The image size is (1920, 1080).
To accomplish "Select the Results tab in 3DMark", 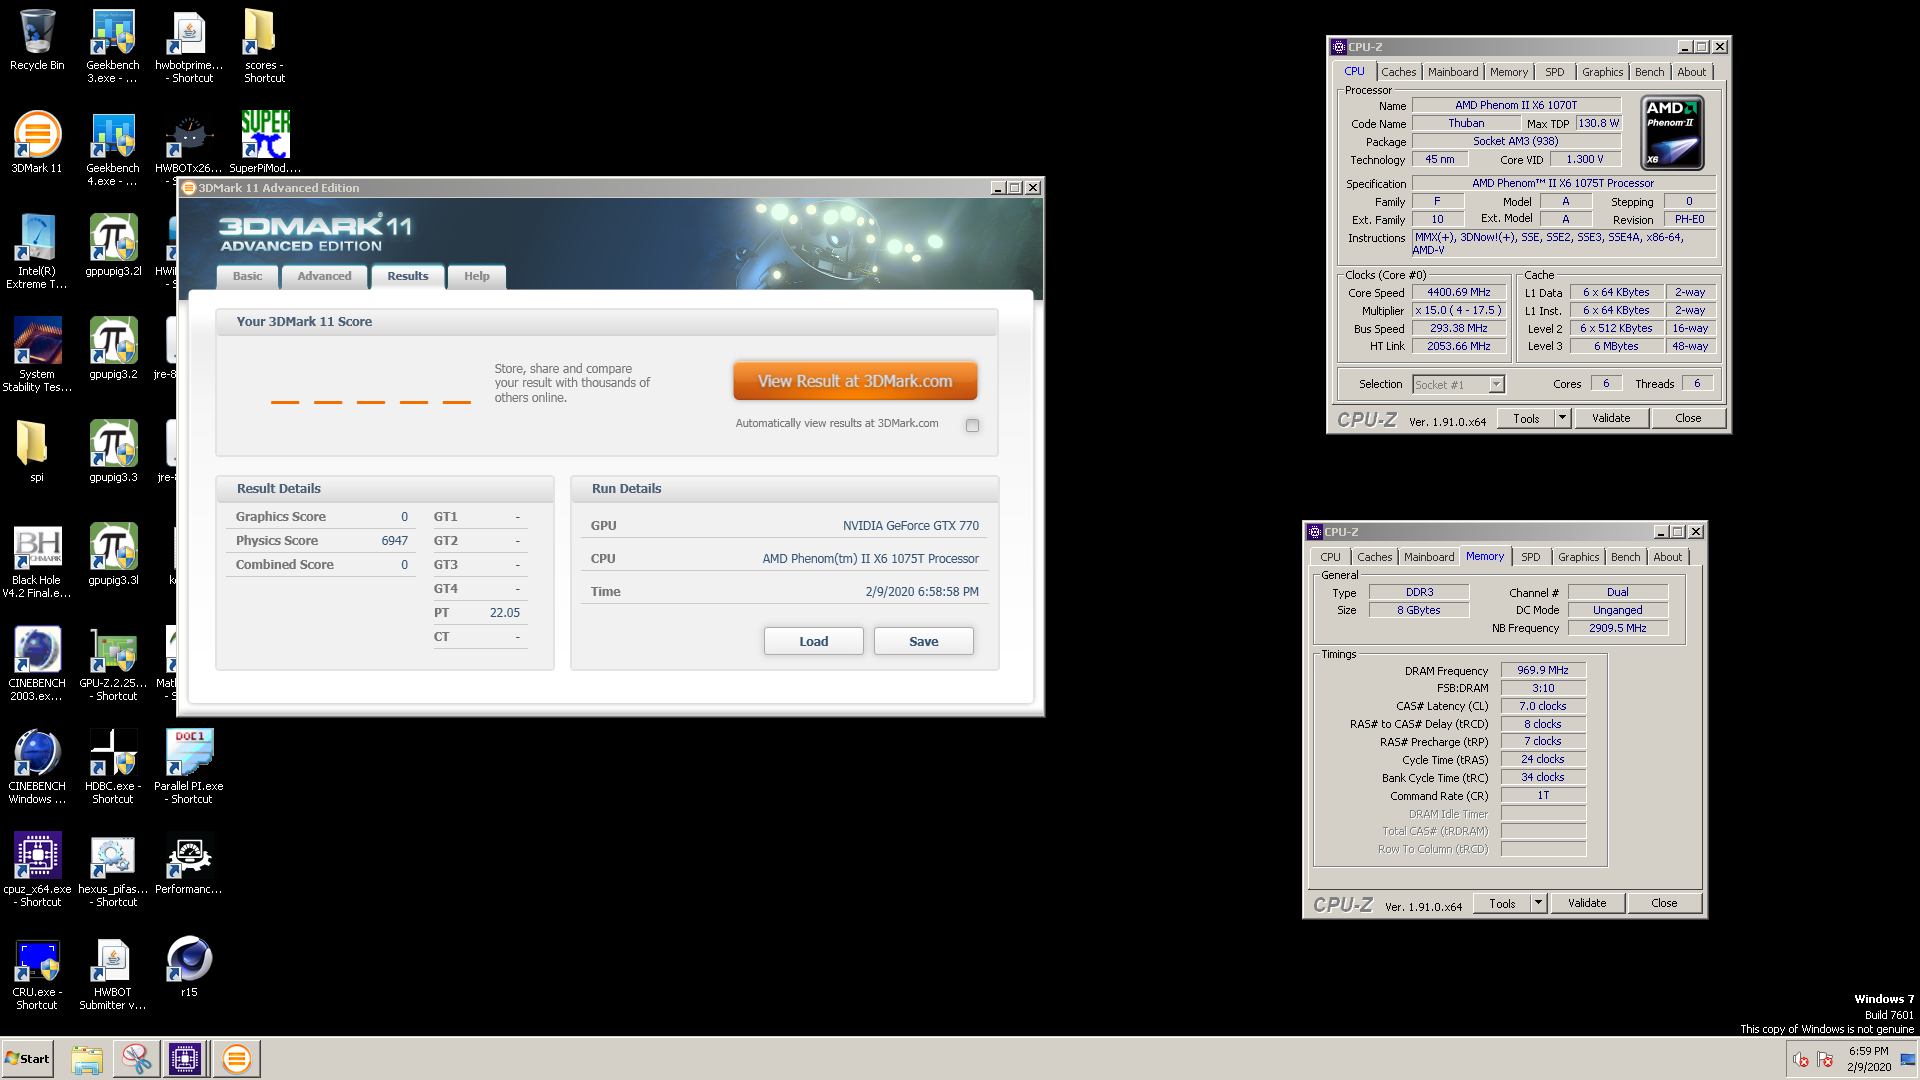I will [407, 276].
